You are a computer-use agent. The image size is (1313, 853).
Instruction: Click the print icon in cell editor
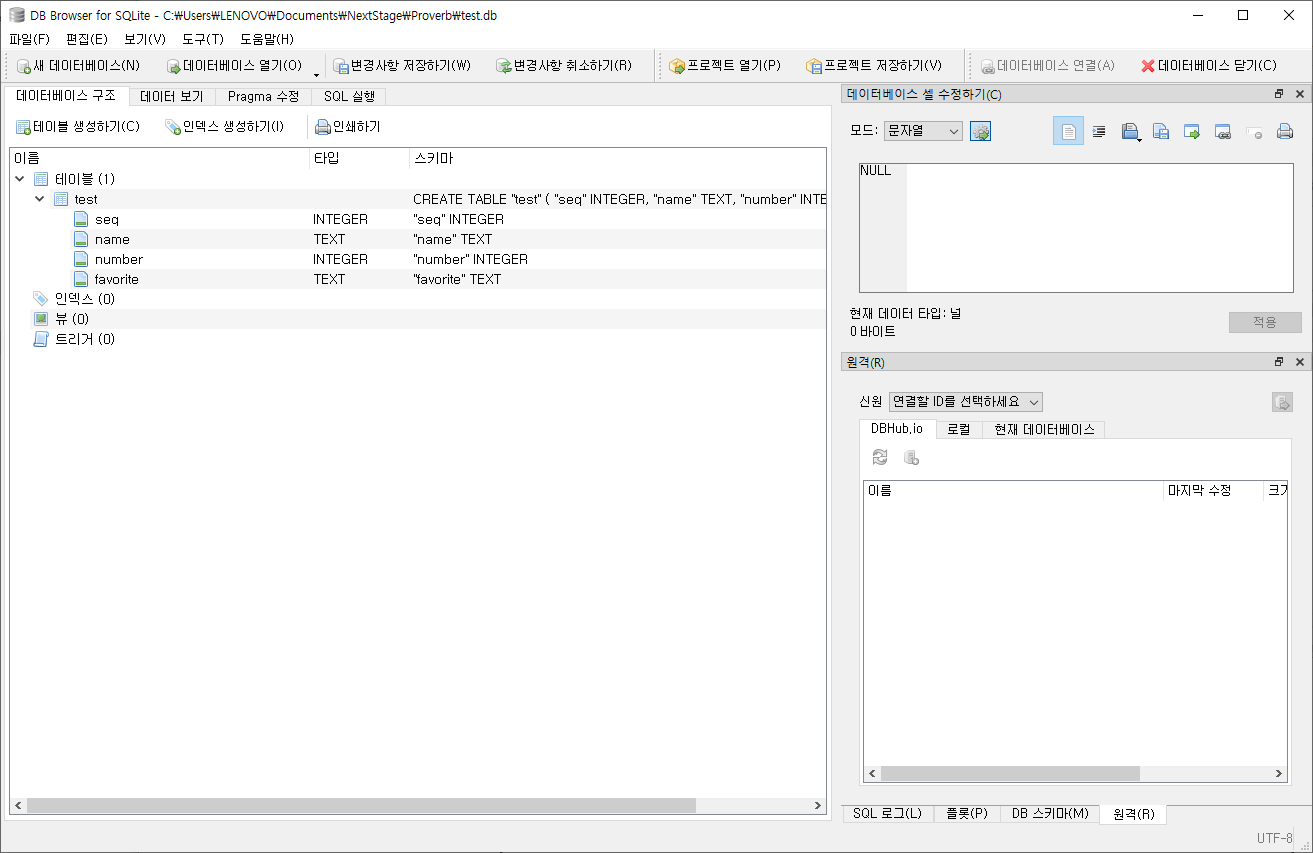1285,131
